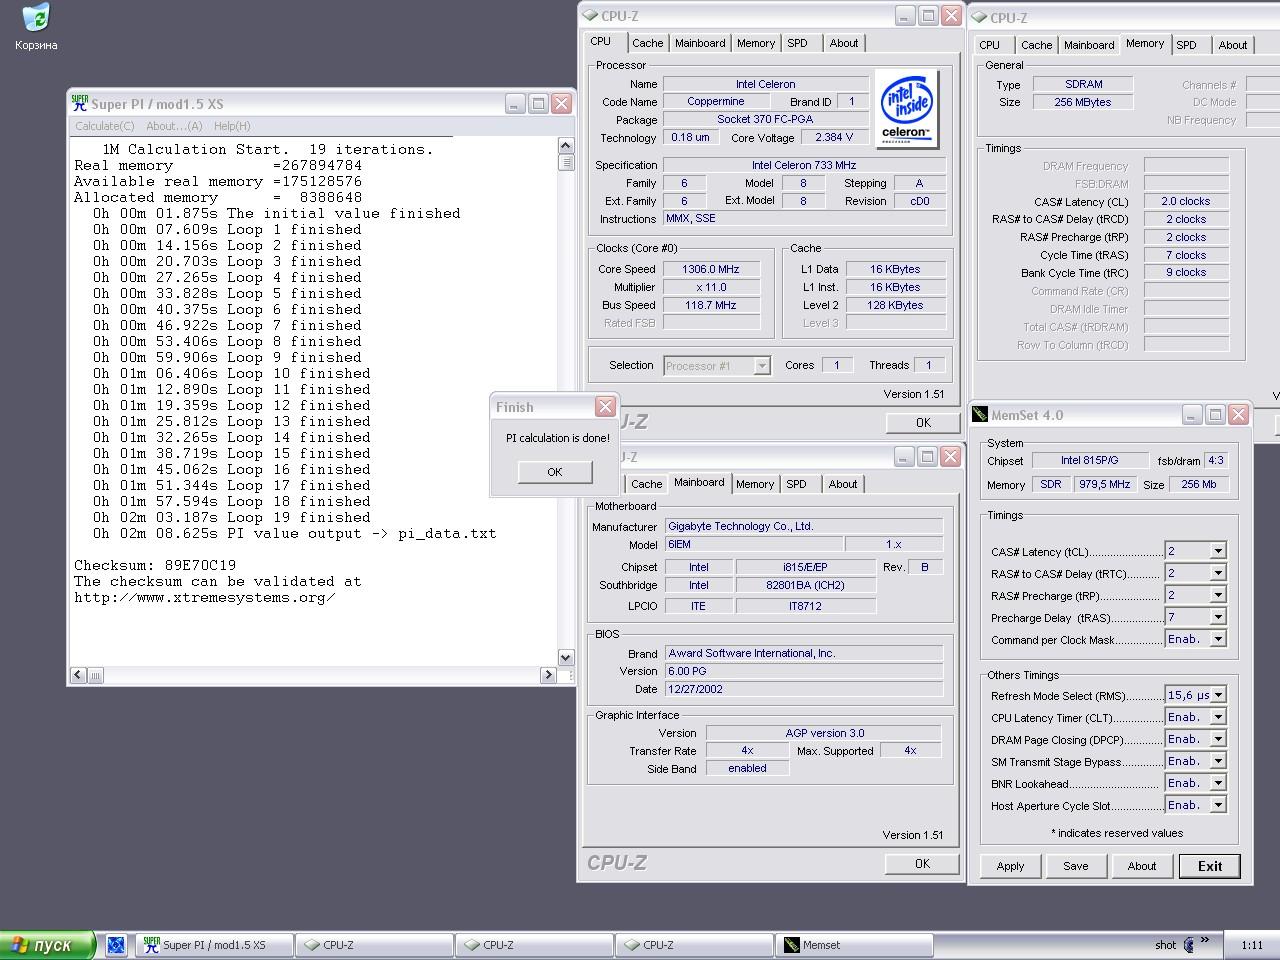1280x960 pixels.
Task: Click system clock showing 1:11
Action: point(1251,945)
